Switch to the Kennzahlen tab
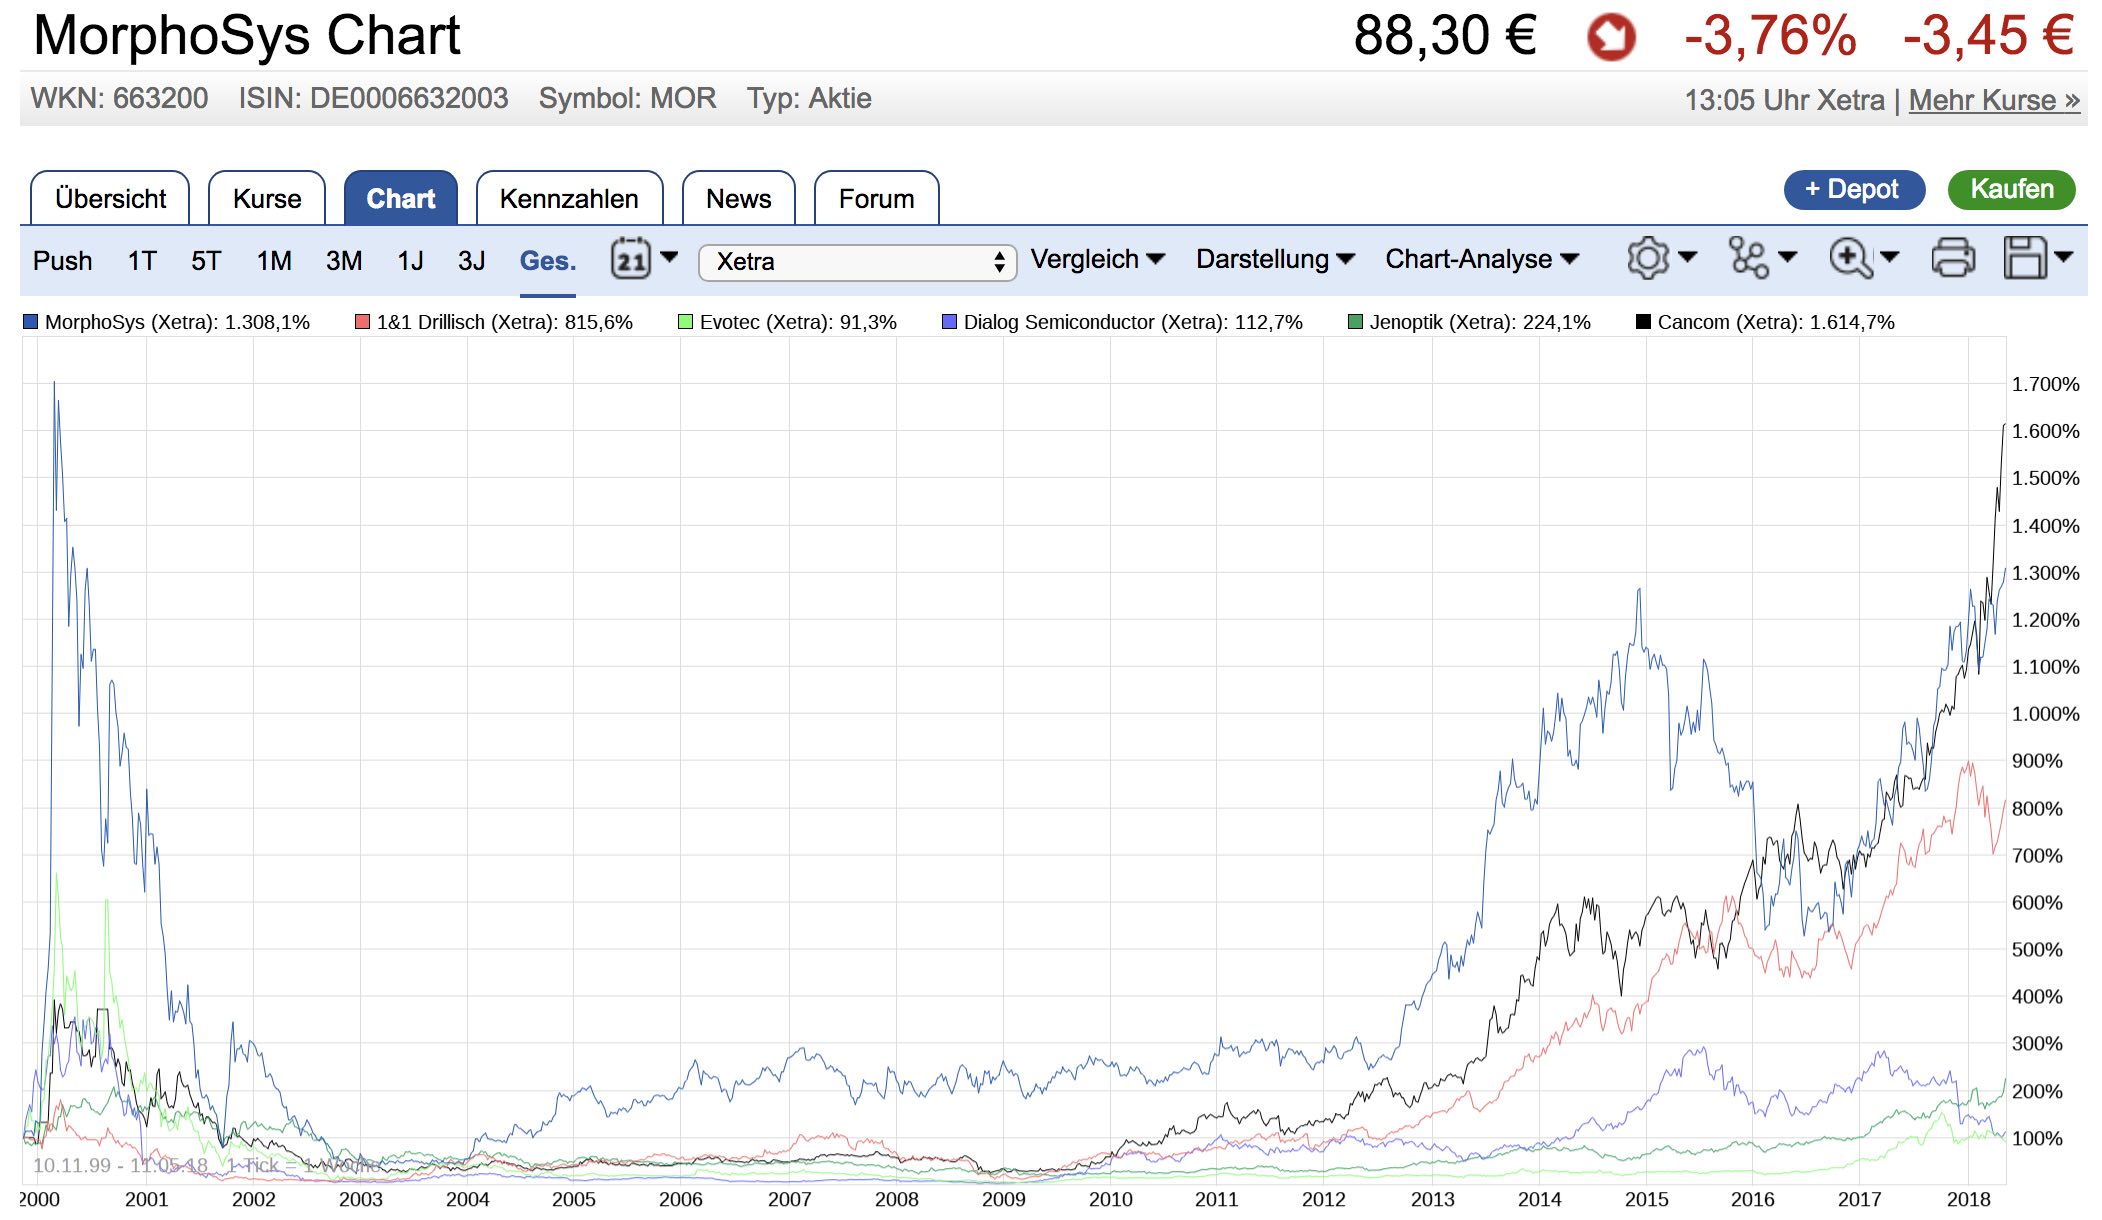The image size is (2102, 1220). (569, 198)
